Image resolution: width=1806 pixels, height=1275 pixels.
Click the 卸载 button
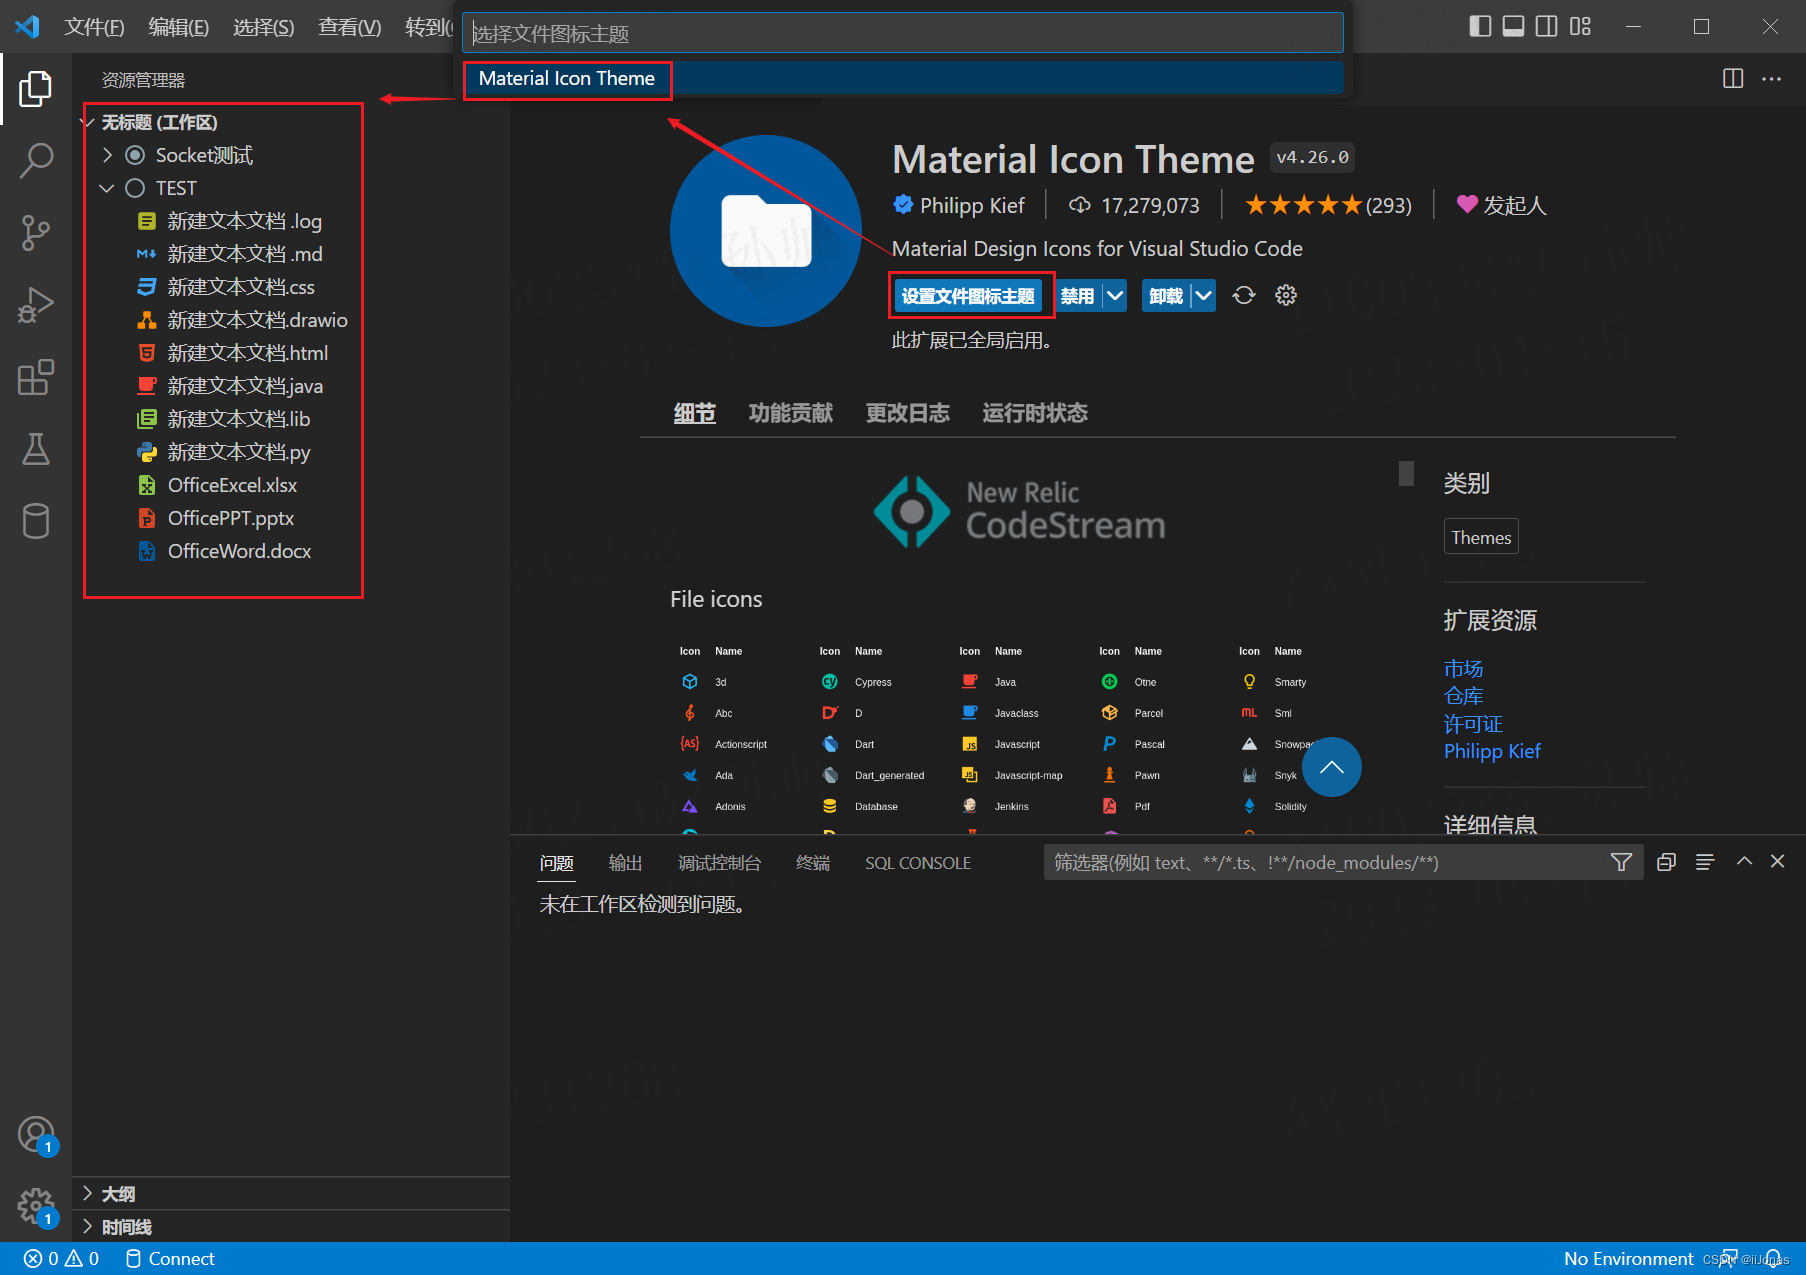click(x=1166, y=295)
